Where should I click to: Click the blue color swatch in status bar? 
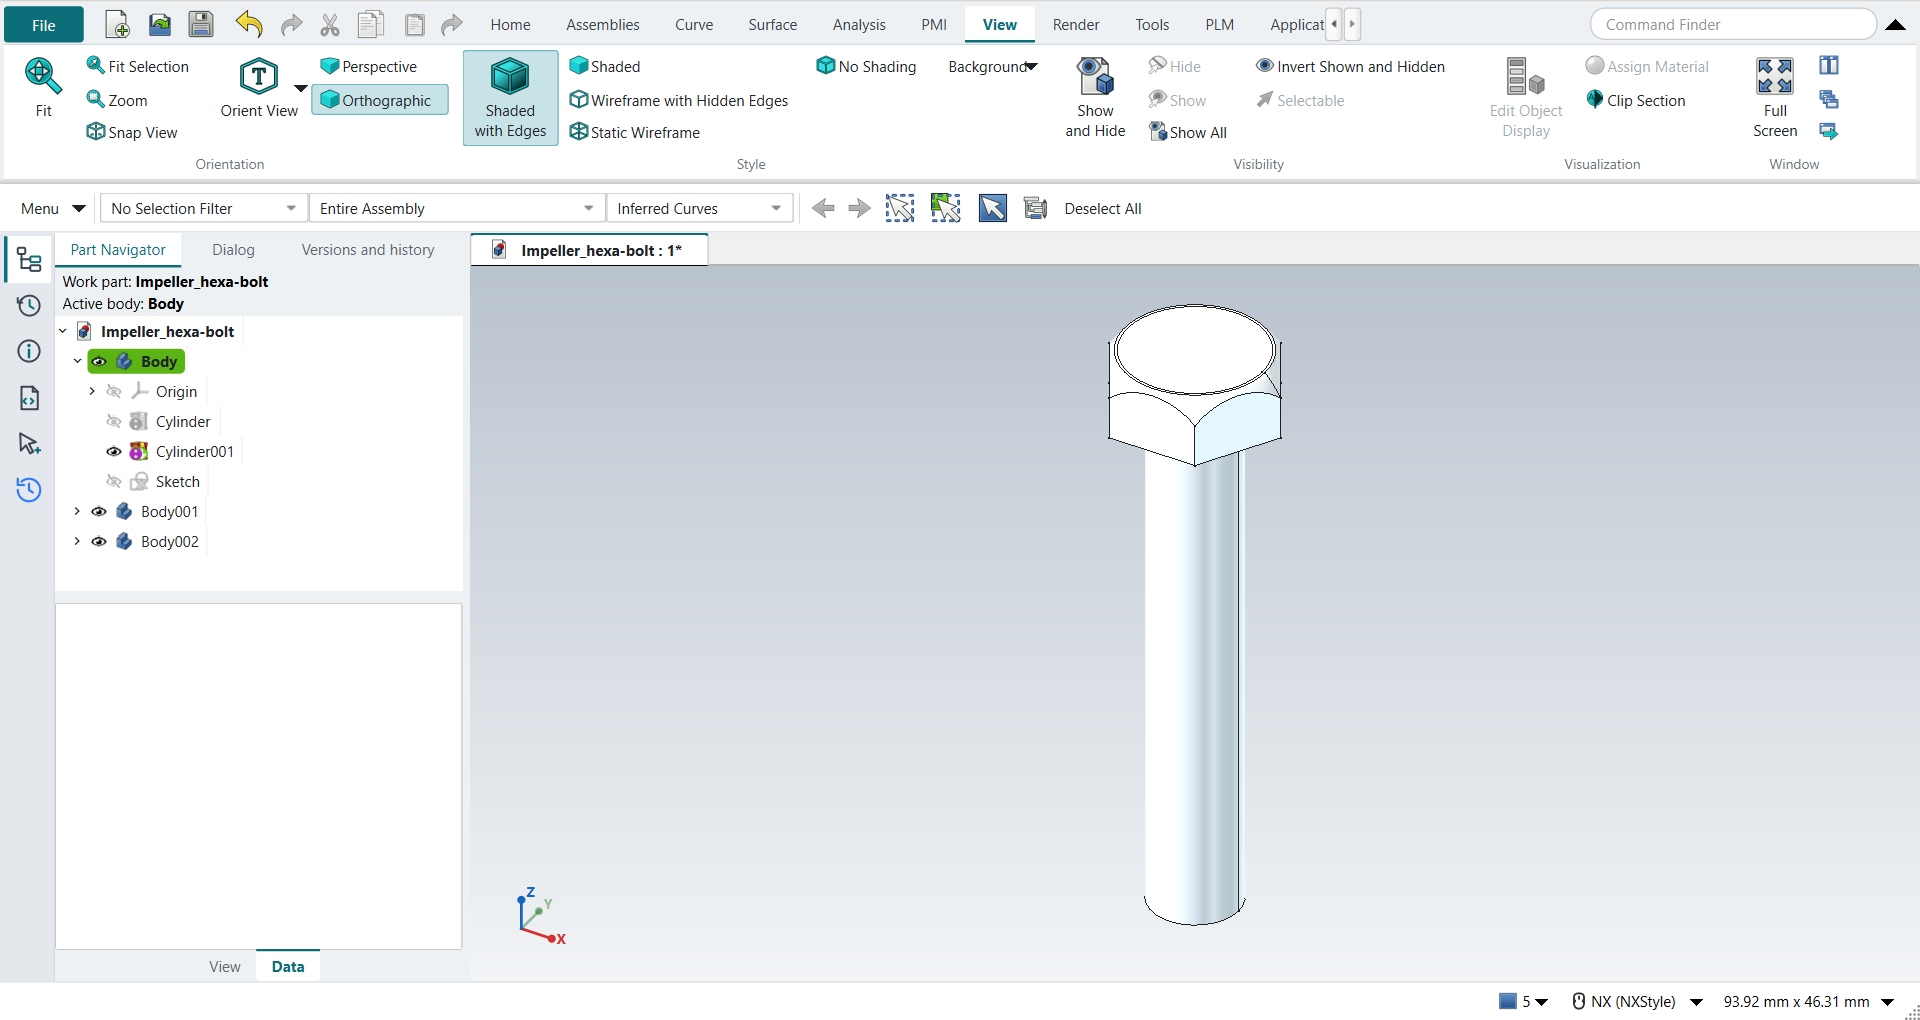coord(1508,1001)
